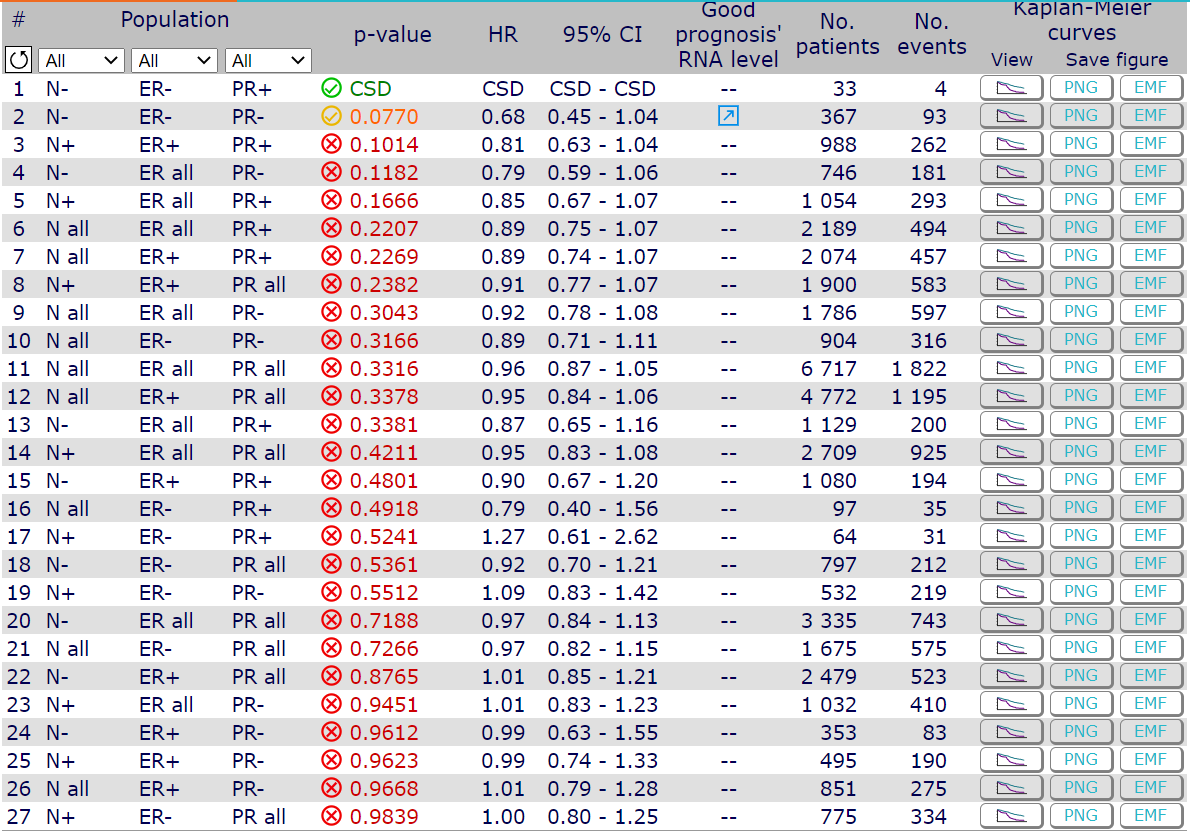
Task: Select CI 0.61 - 2.62 in row 17
Action: click(603, 537)
